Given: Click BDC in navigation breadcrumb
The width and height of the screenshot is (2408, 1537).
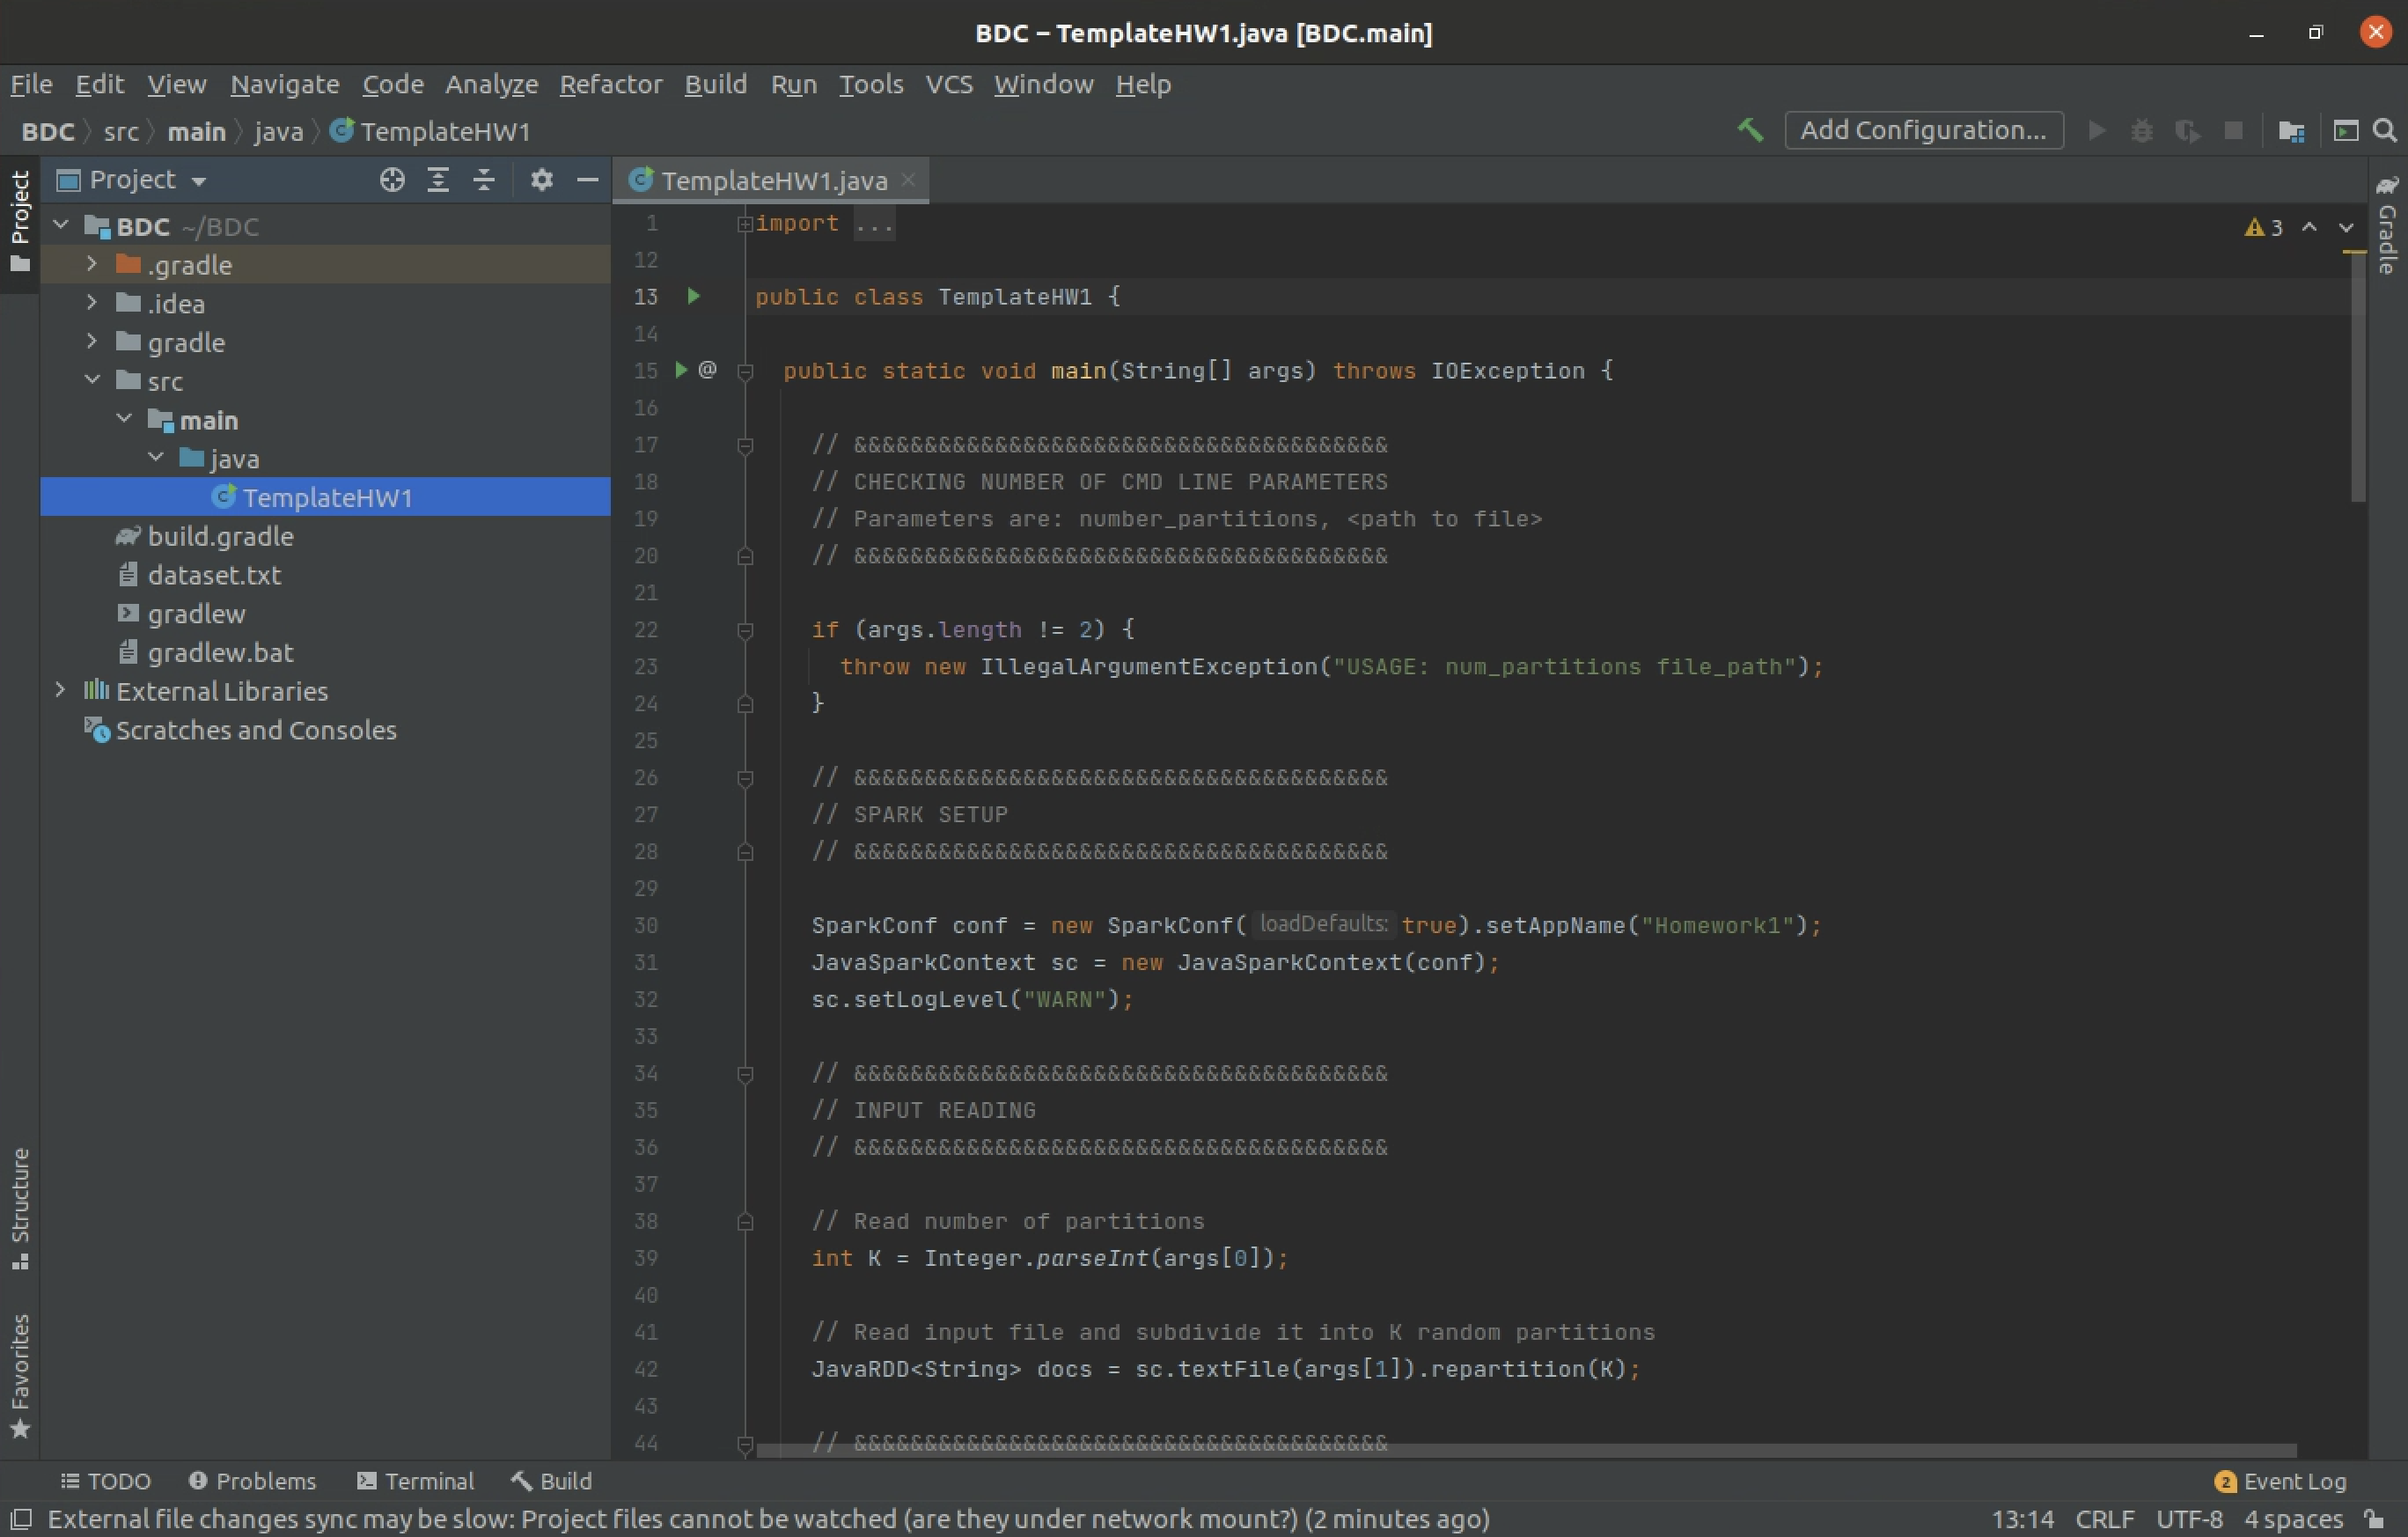Looking at the screenshot, I should tap(48, 132).
